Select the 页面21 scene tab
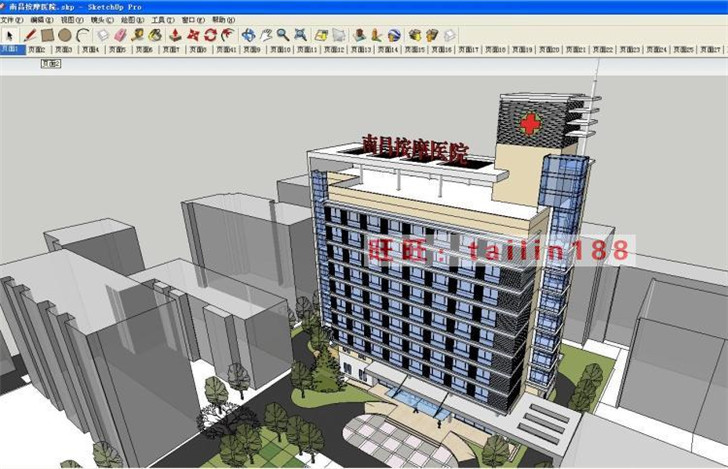This screenshot has height=469, width=728. point(576,49)
